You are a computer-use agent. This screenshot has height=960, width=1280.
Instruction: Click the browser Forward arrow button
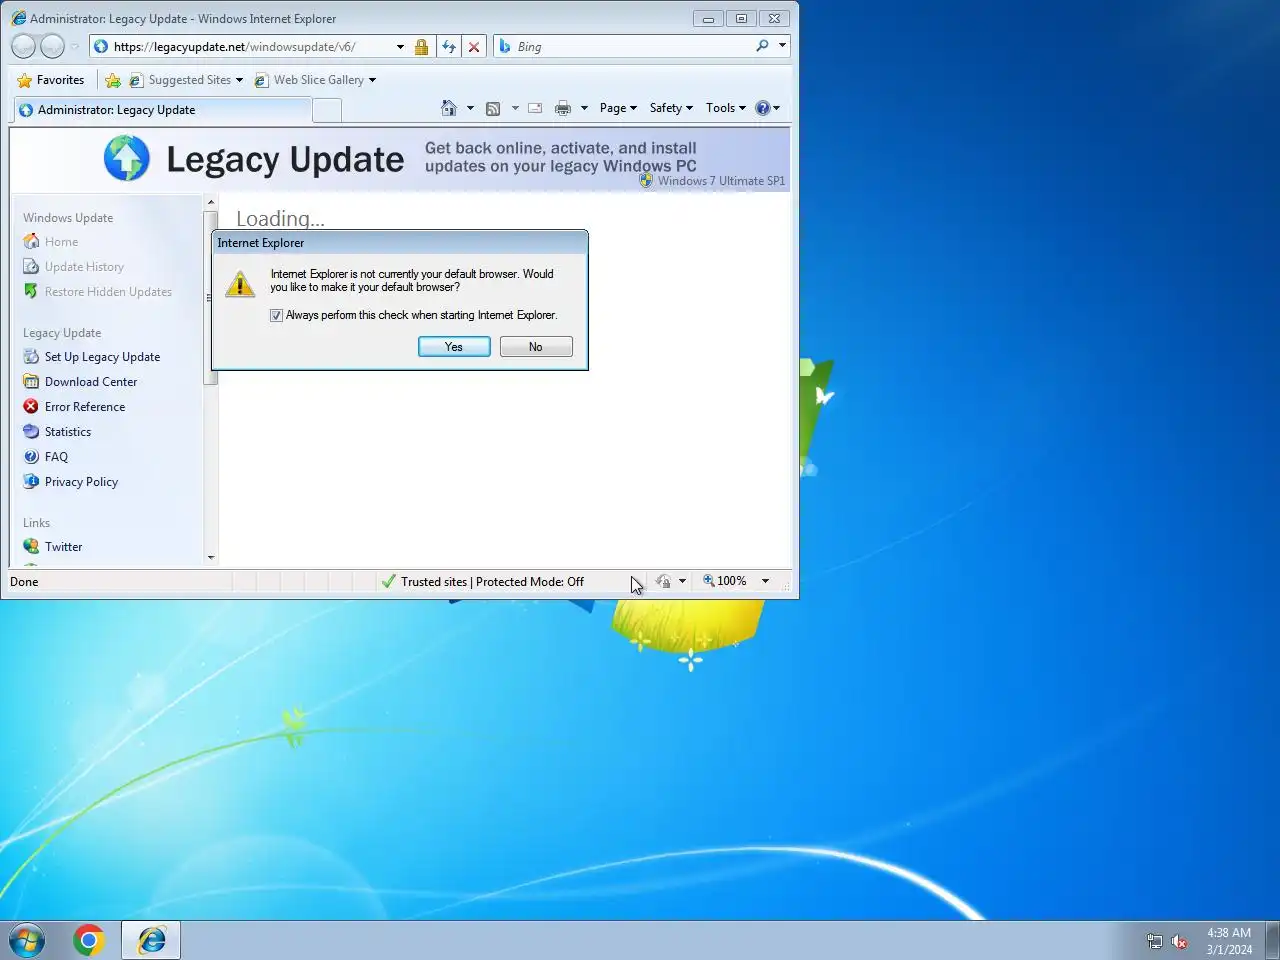(x=52, y=46)
